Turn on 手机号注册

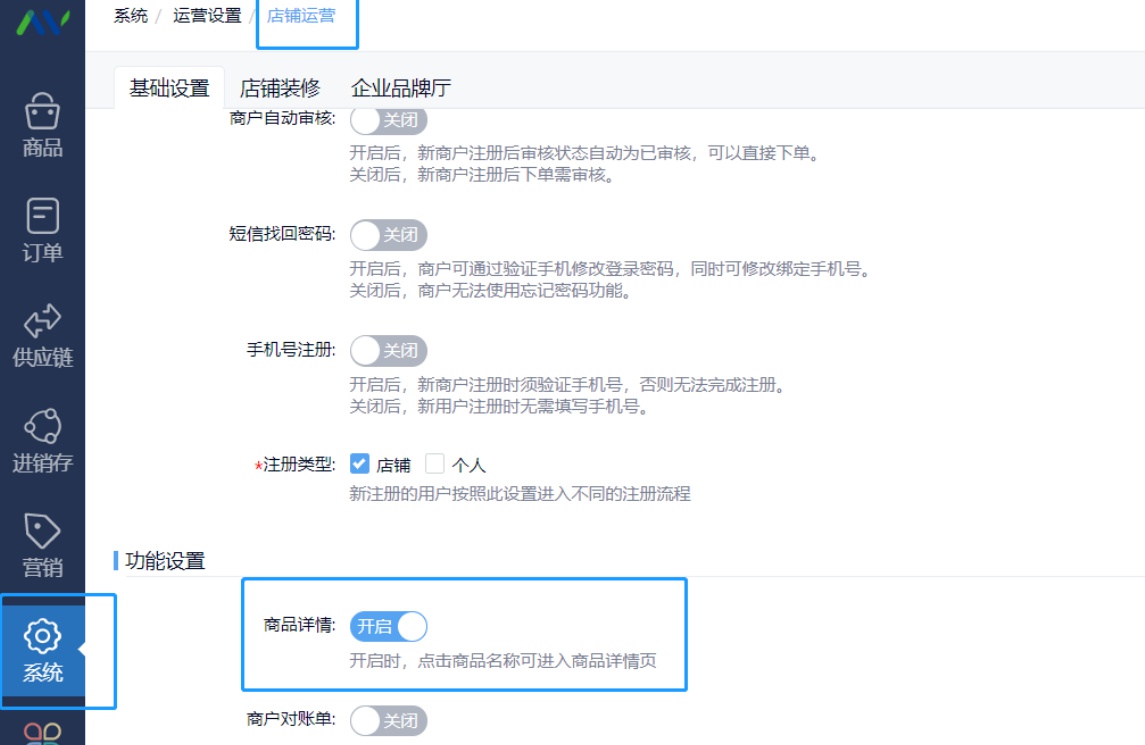(x=391, y=351)
